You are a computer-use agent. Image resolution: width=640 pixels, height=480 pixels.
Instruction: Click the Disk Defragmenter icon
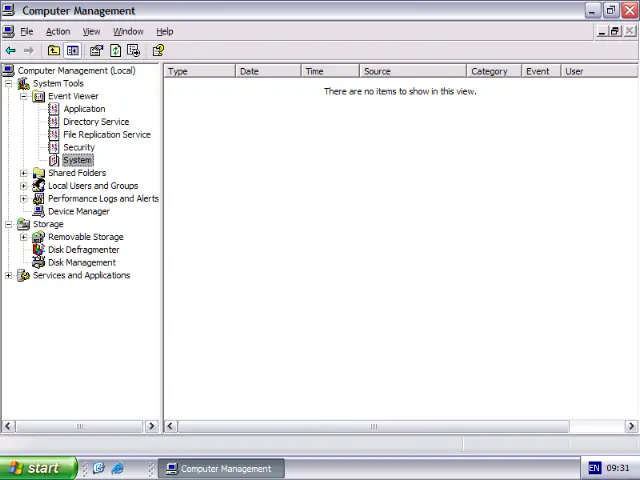point(39,249)
